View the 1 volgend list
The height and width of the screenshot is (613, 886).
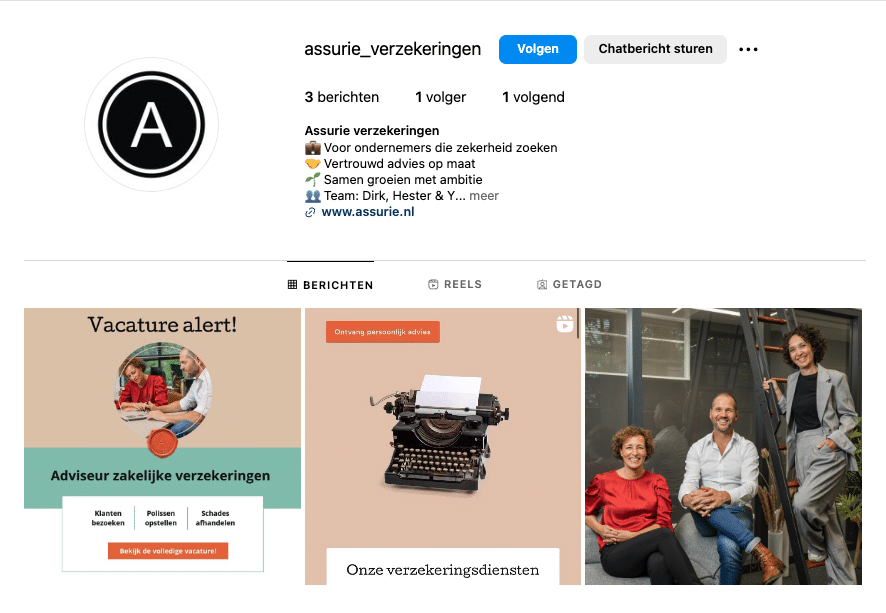point(533,97)
